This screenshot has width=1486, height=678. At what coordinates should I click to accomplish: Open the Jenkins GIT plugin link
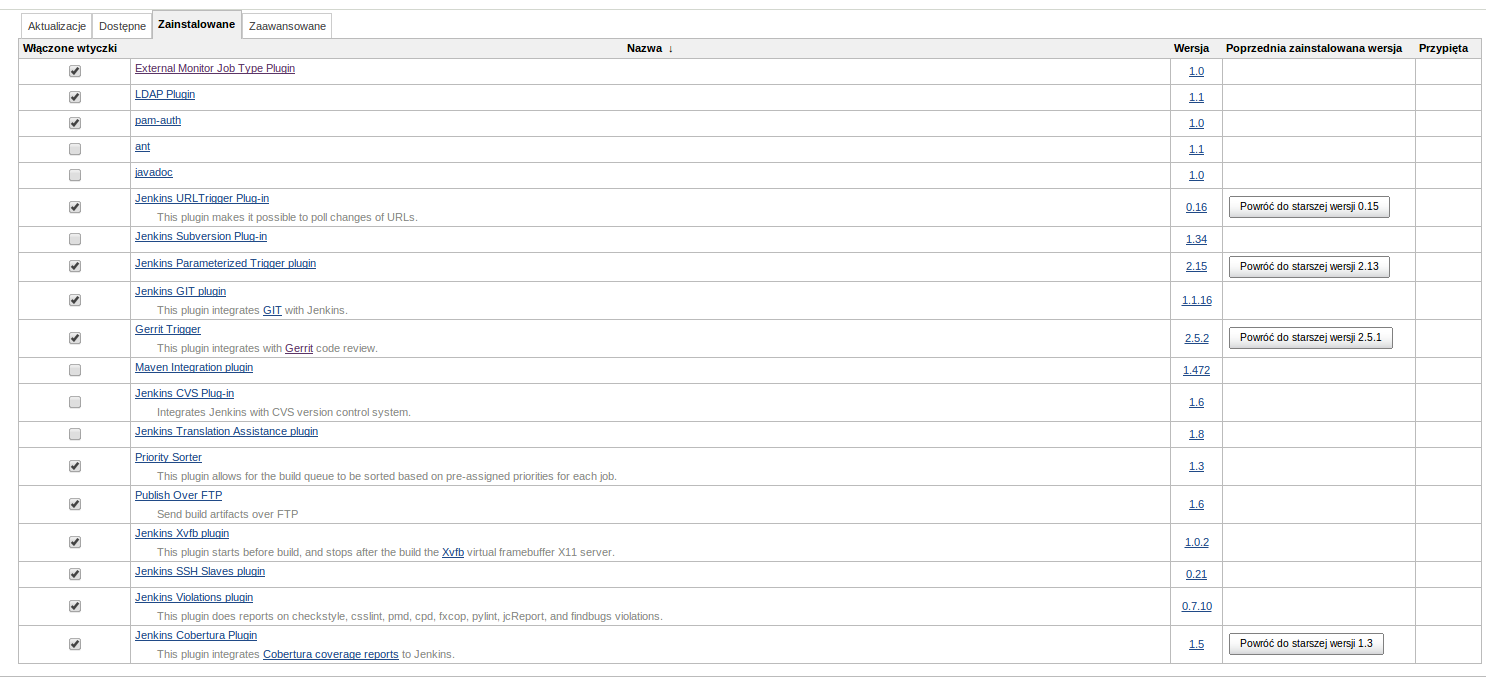[180, 292]
